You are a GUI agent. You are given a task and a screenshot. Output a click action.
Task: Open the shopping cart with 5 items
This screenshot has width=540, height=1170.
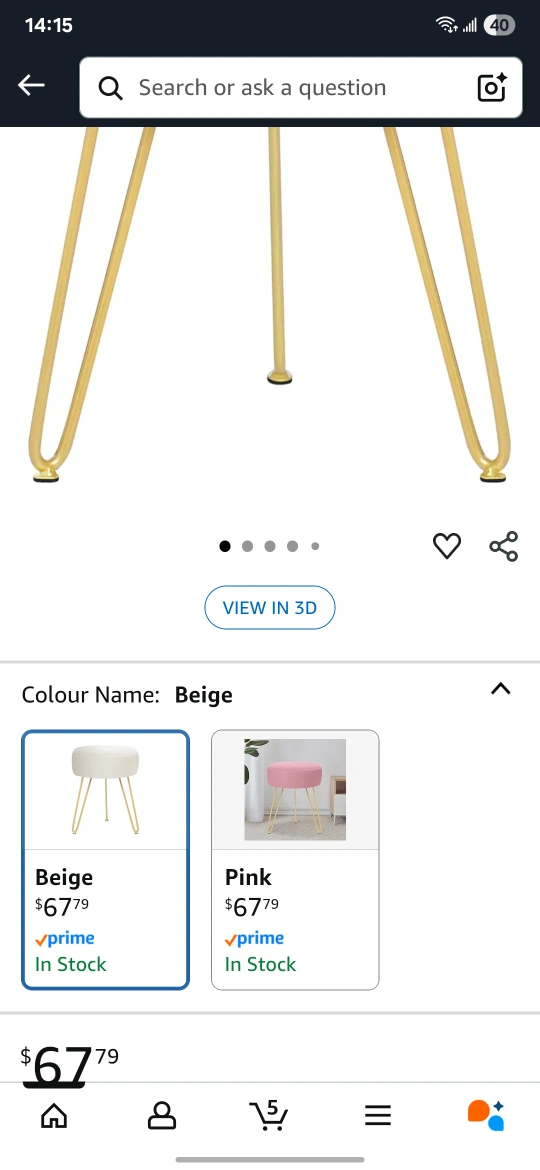[x=269, y=1115]
